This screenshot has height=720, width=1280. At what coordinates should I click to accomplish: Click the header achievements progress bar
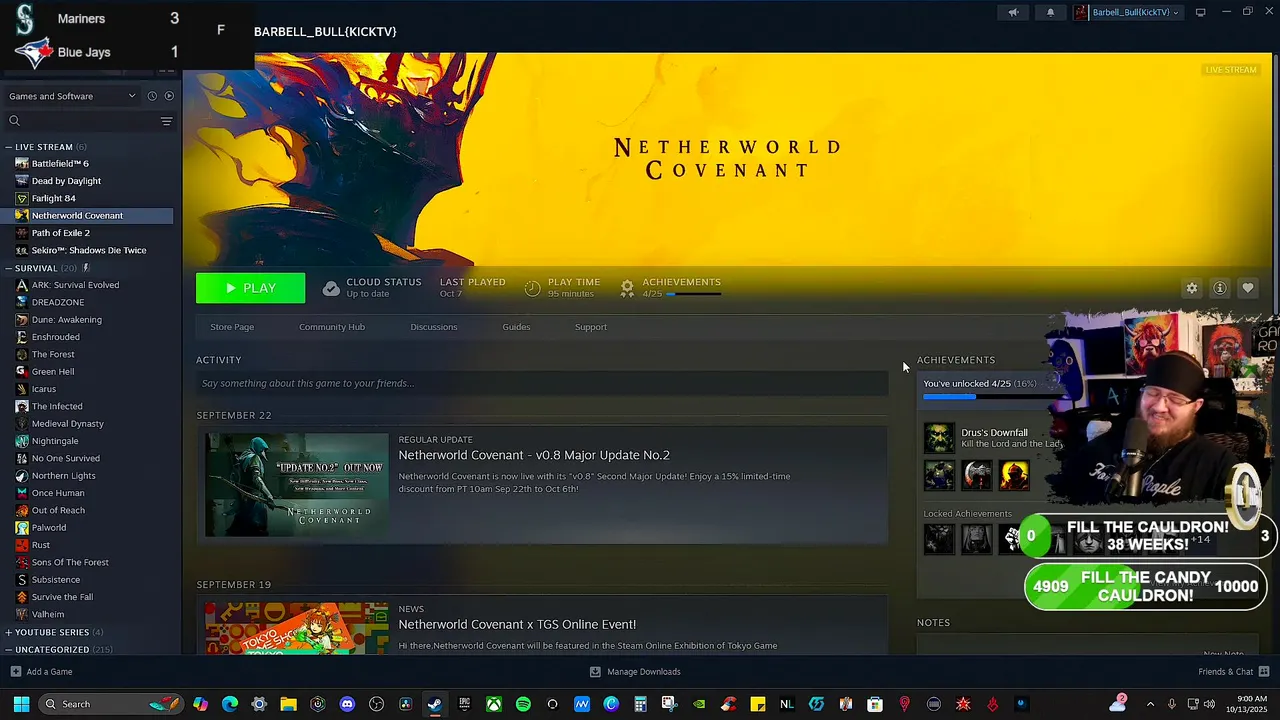click(693, 294)
